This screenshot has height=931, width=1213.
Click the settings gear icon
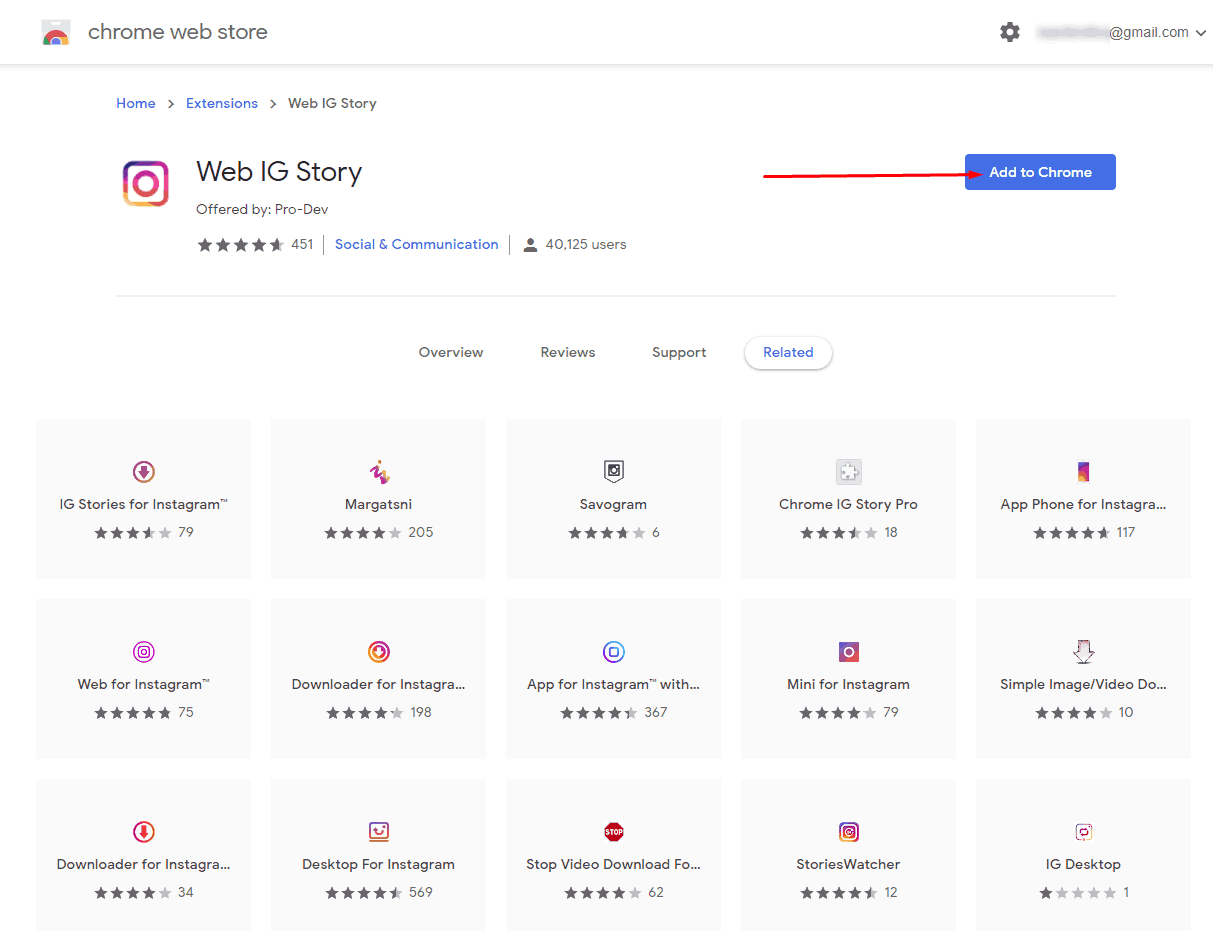coord(1010,32)
